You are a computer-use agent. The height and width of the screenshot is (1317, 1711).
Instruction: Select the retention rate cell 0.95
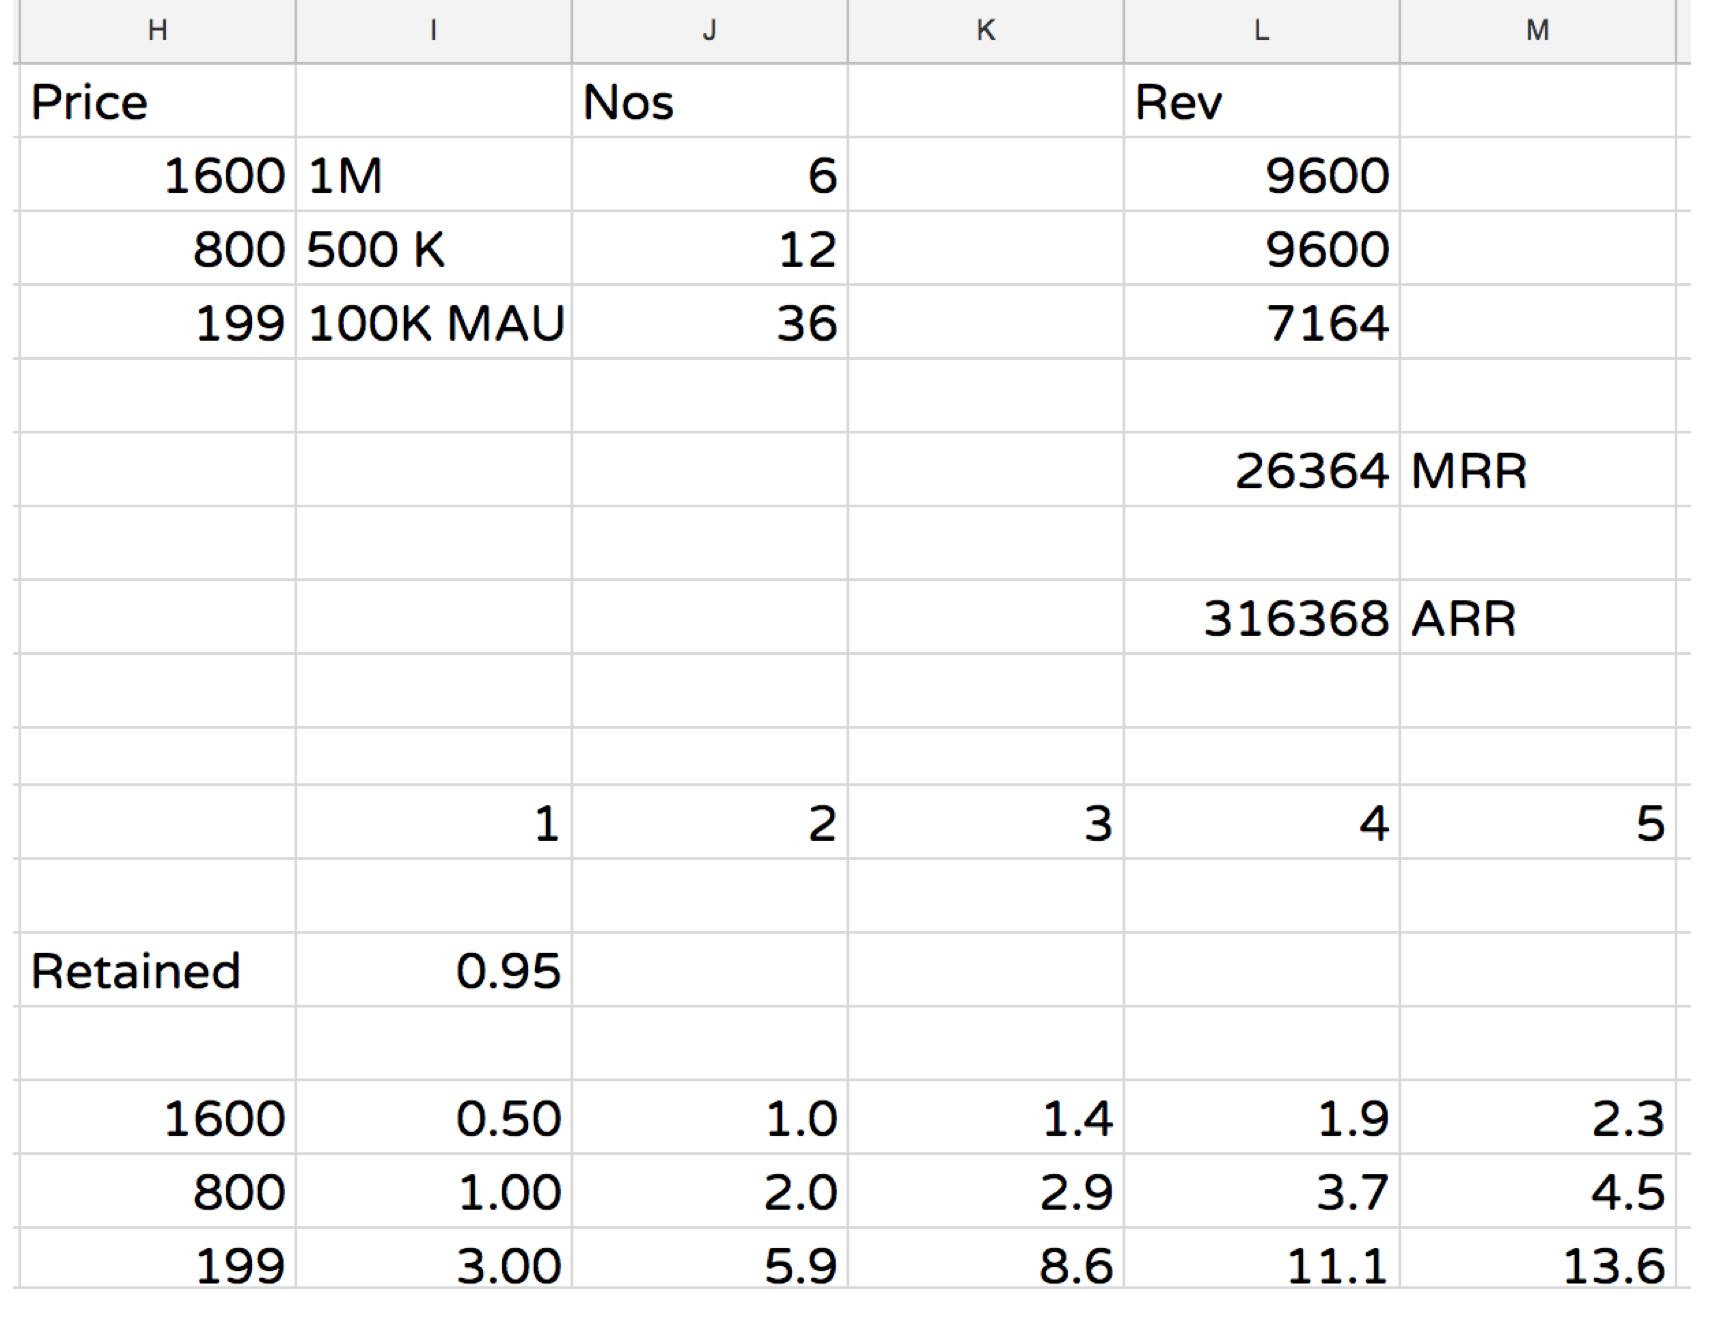433,970
